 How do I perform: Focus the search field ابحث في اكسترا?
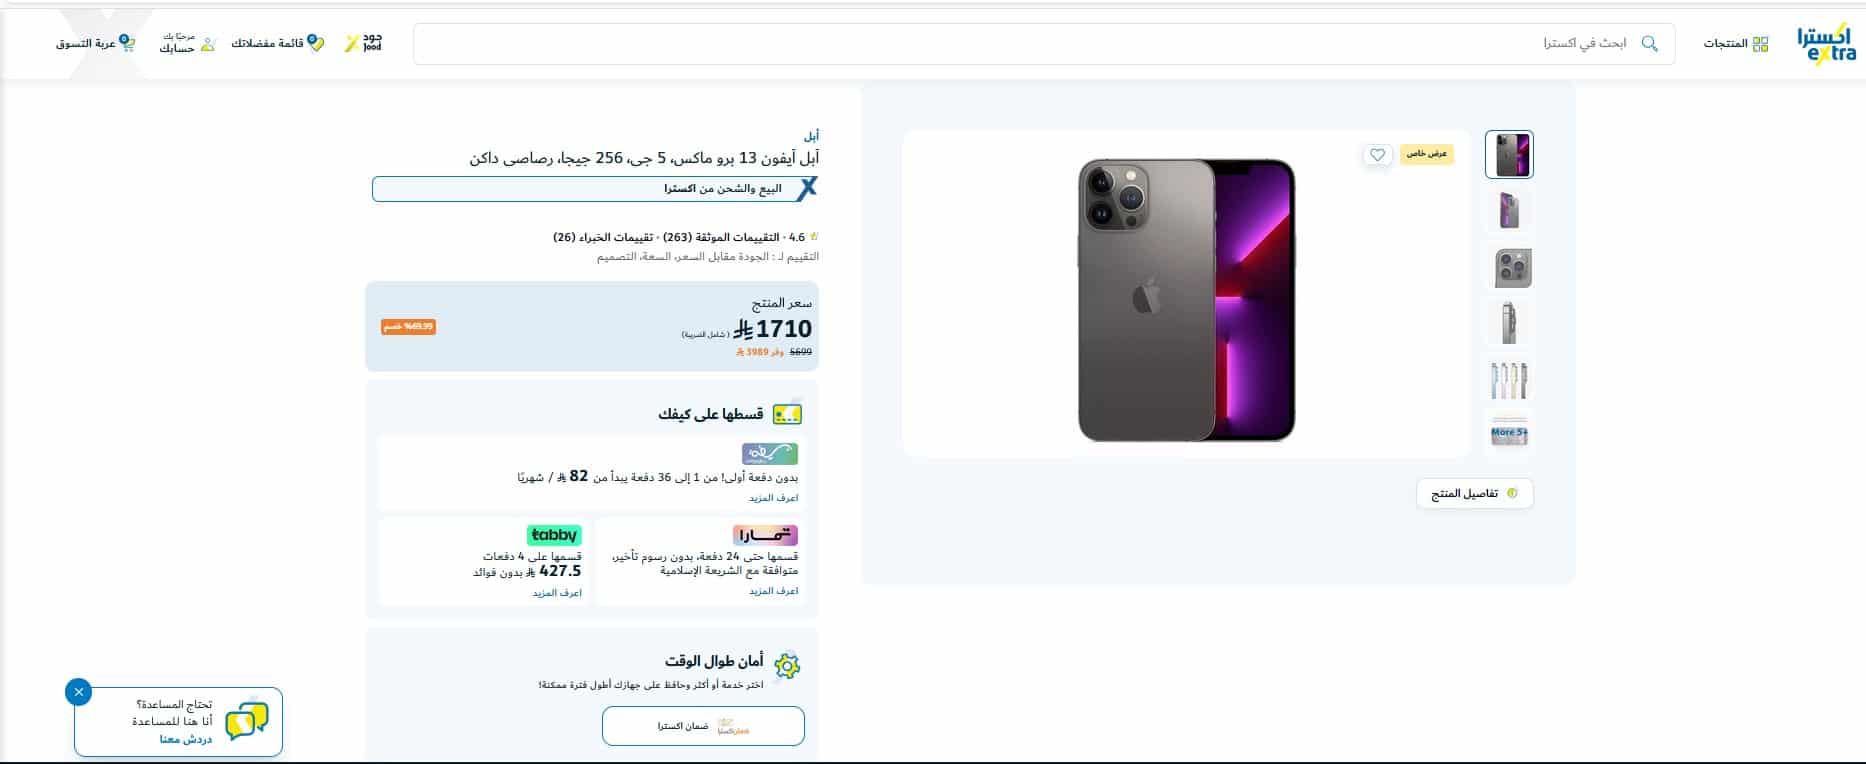coord(1044,44)
